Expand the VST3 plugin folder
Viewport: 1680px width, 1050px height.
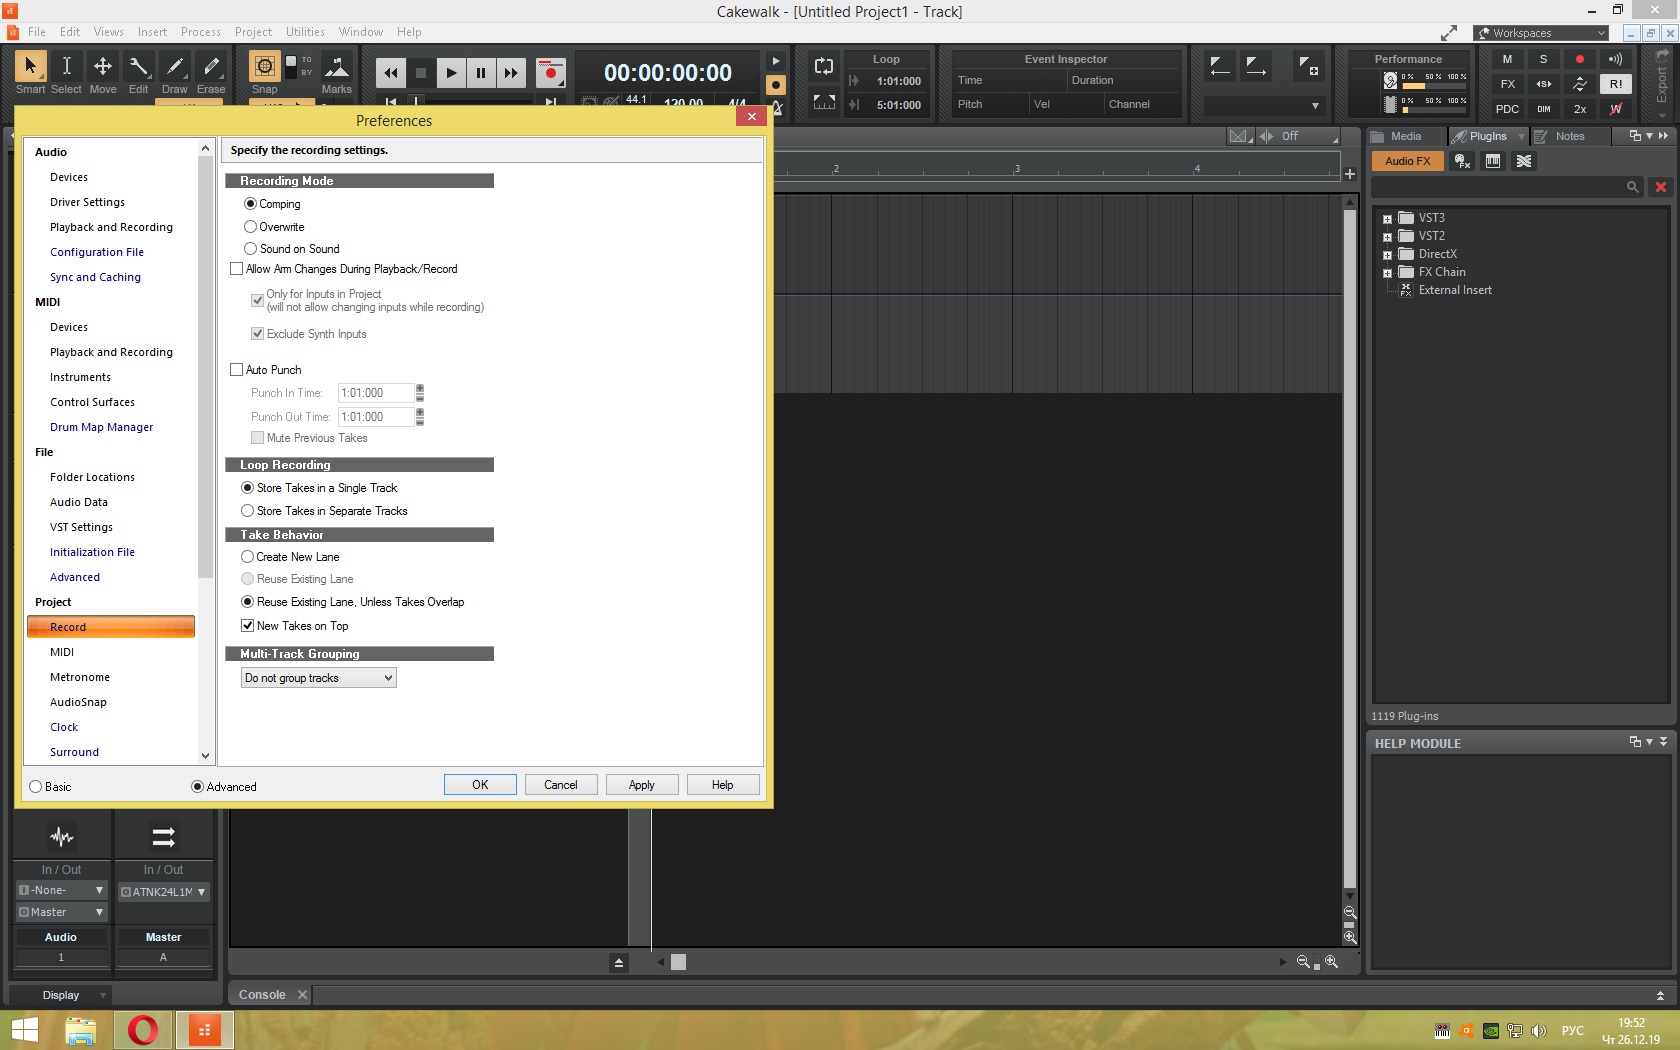(1387, 219)
